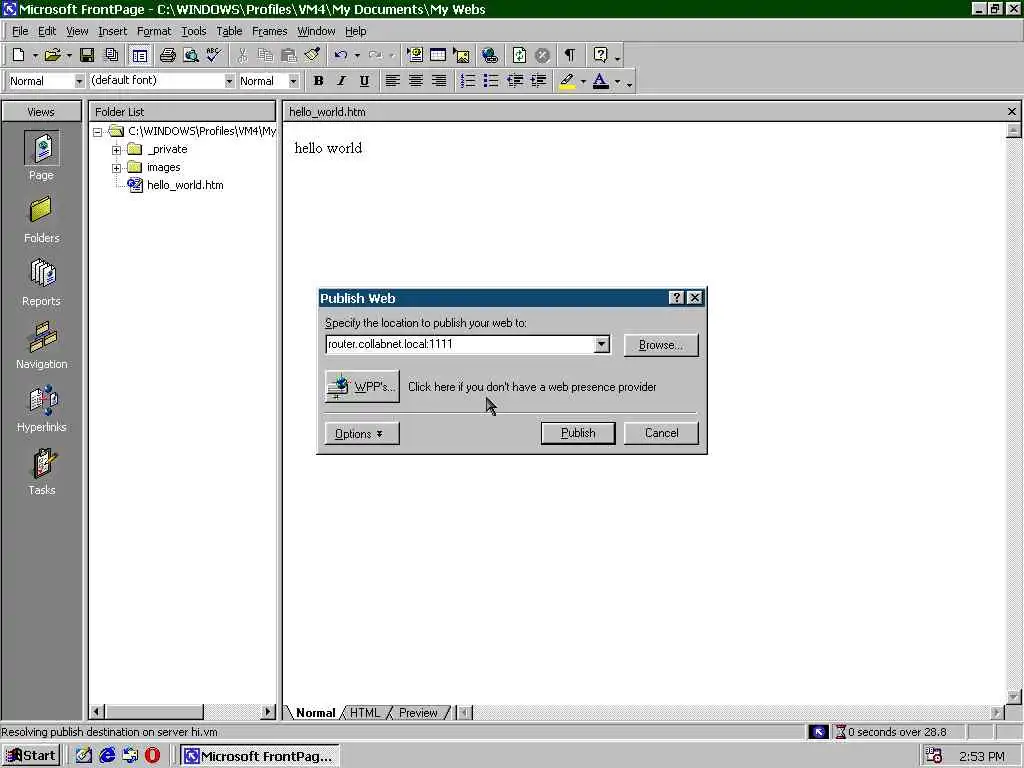Viewport: 1024px width, 768px height.
Task: Click the Open file toolbar icon
Action: [53, 56]
